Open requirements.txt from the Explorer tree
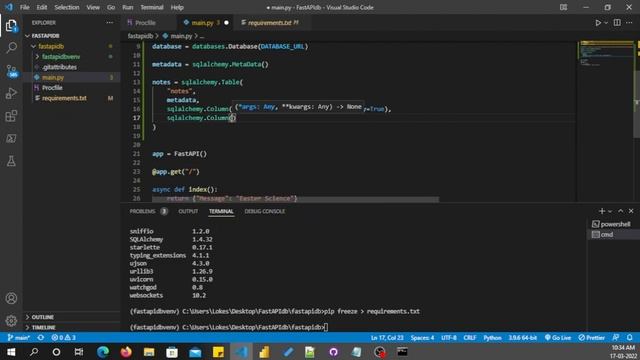Screen dimensions: 640x360 [x=64, y=98]
